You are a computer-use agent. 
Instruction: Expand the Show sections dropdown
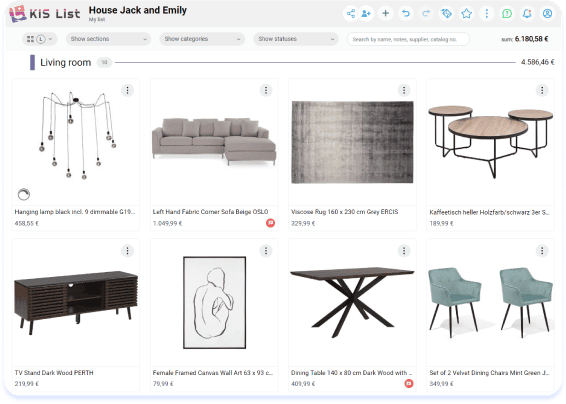tap(108, 39)
